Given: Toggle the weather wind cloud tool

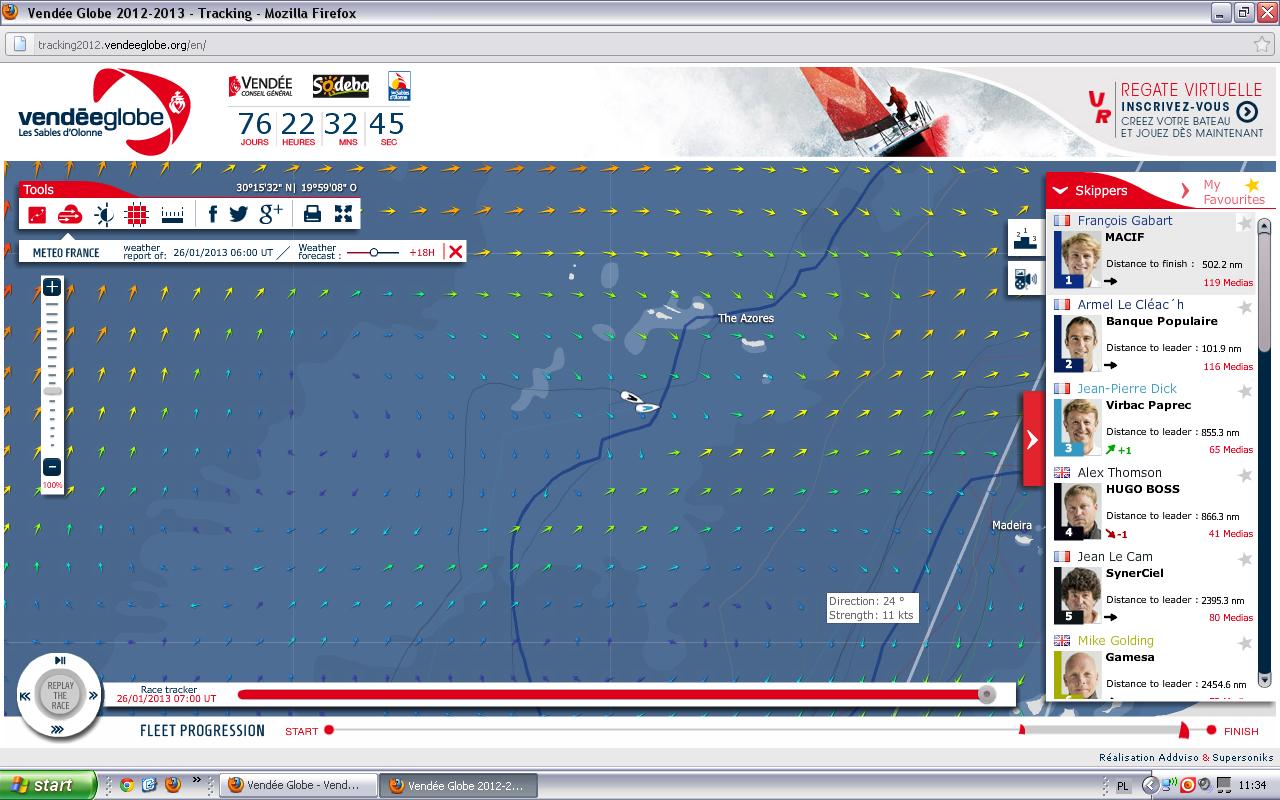Looking at the screenshot, I should pyautogui.click(x=69, y=214).
